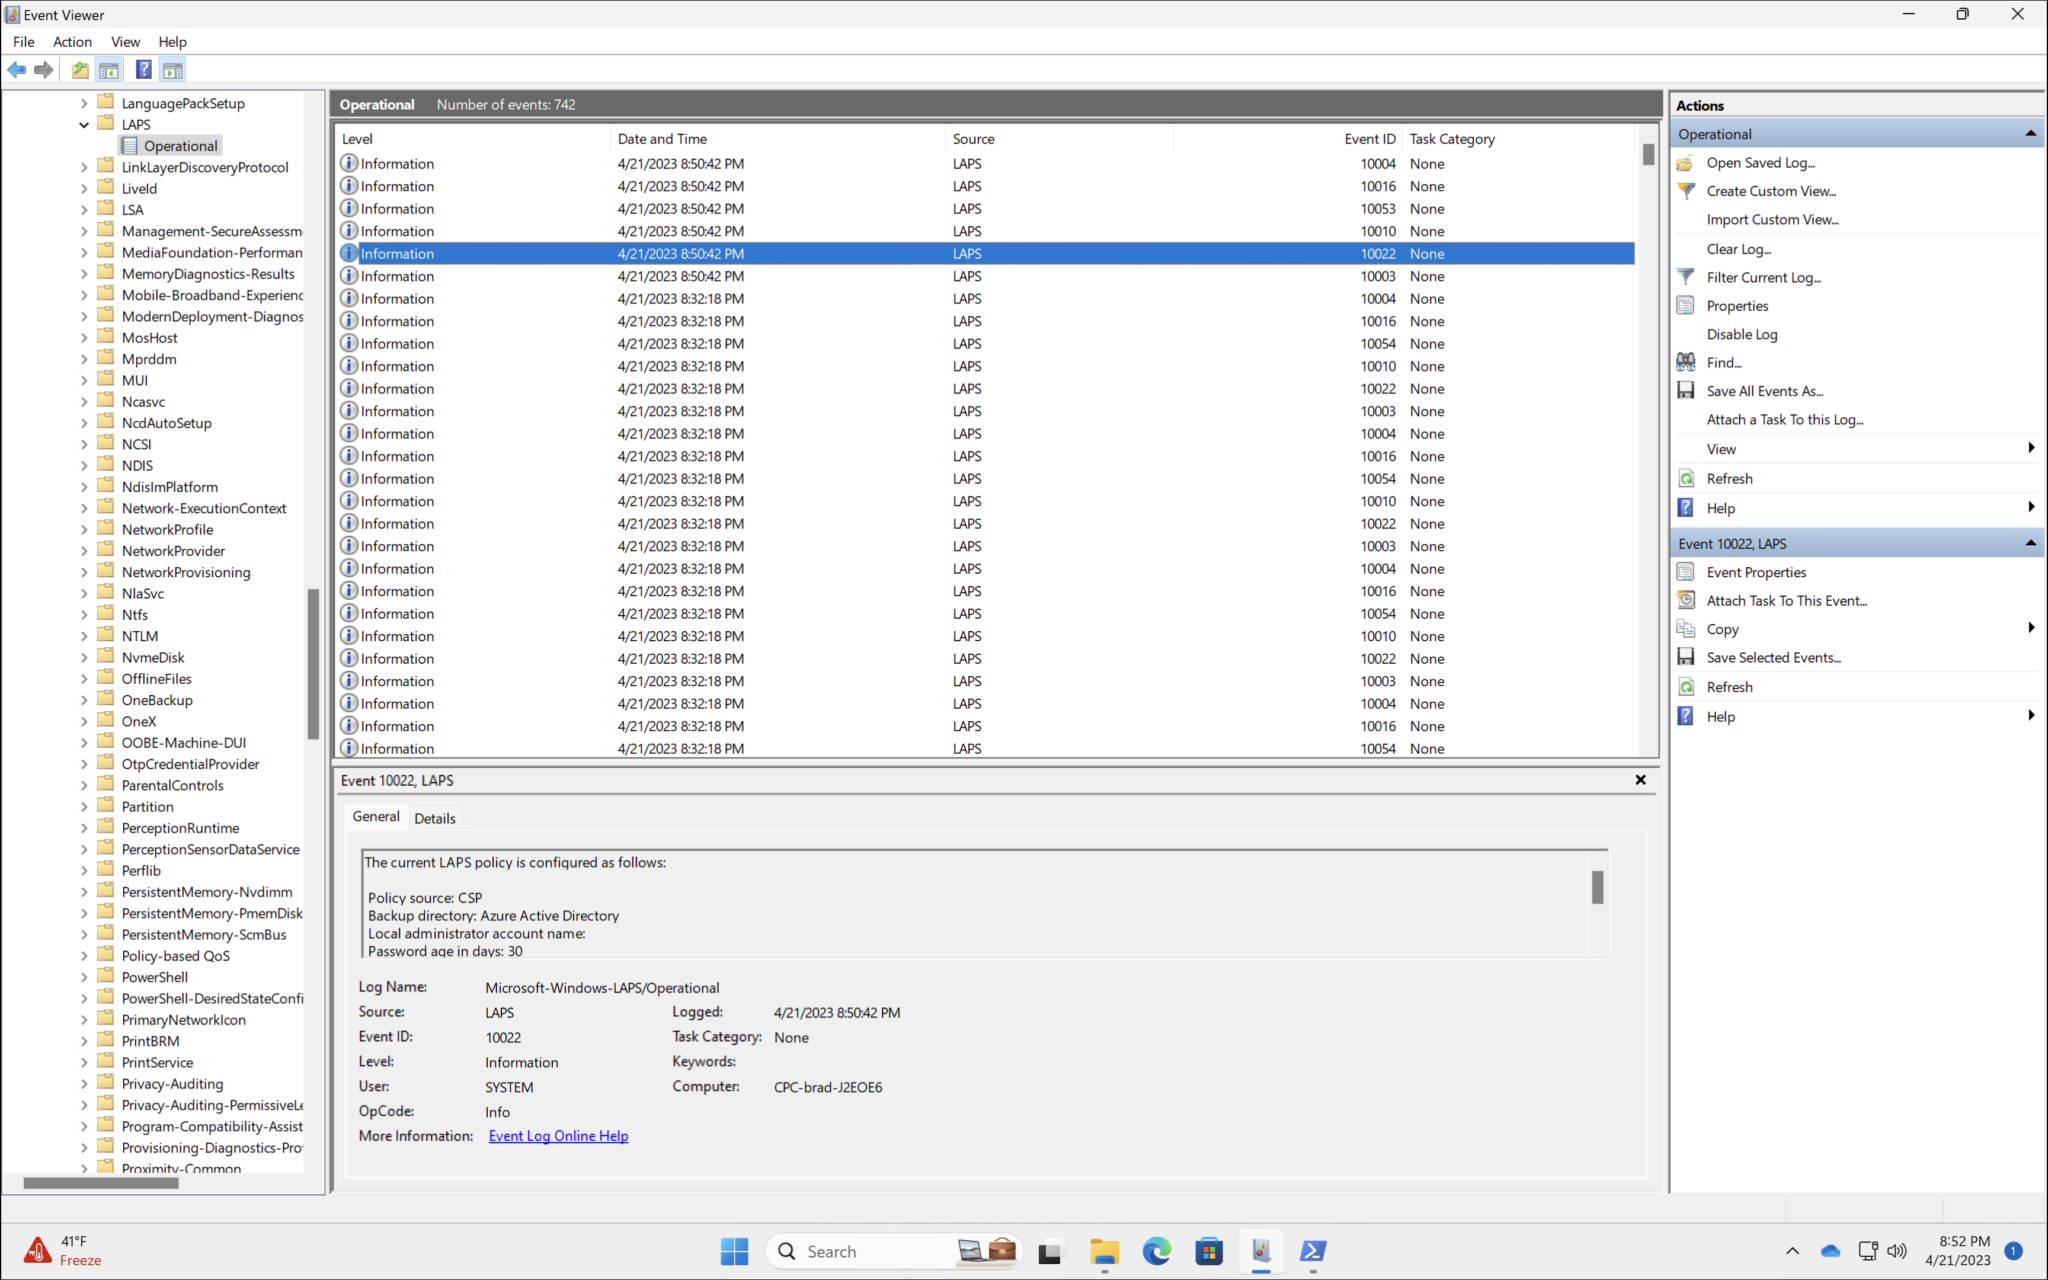Click the console tree horizontal scrollbar
Viewport: 2048px width, 1280px height.
[x=100, y=1183]
